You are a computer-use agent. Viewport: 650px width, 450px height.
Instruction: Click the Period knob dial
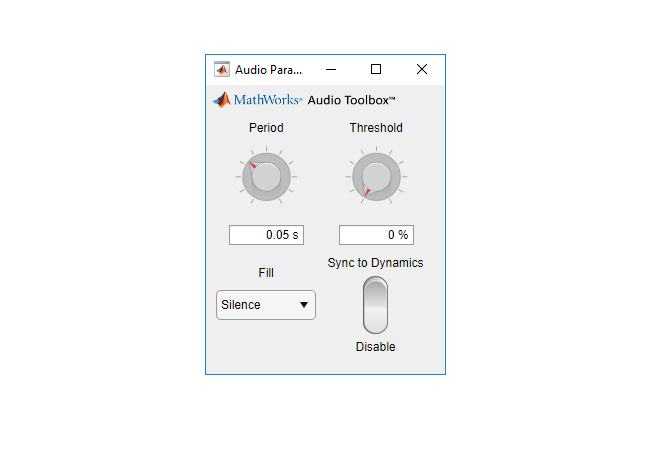coord(266,177)
